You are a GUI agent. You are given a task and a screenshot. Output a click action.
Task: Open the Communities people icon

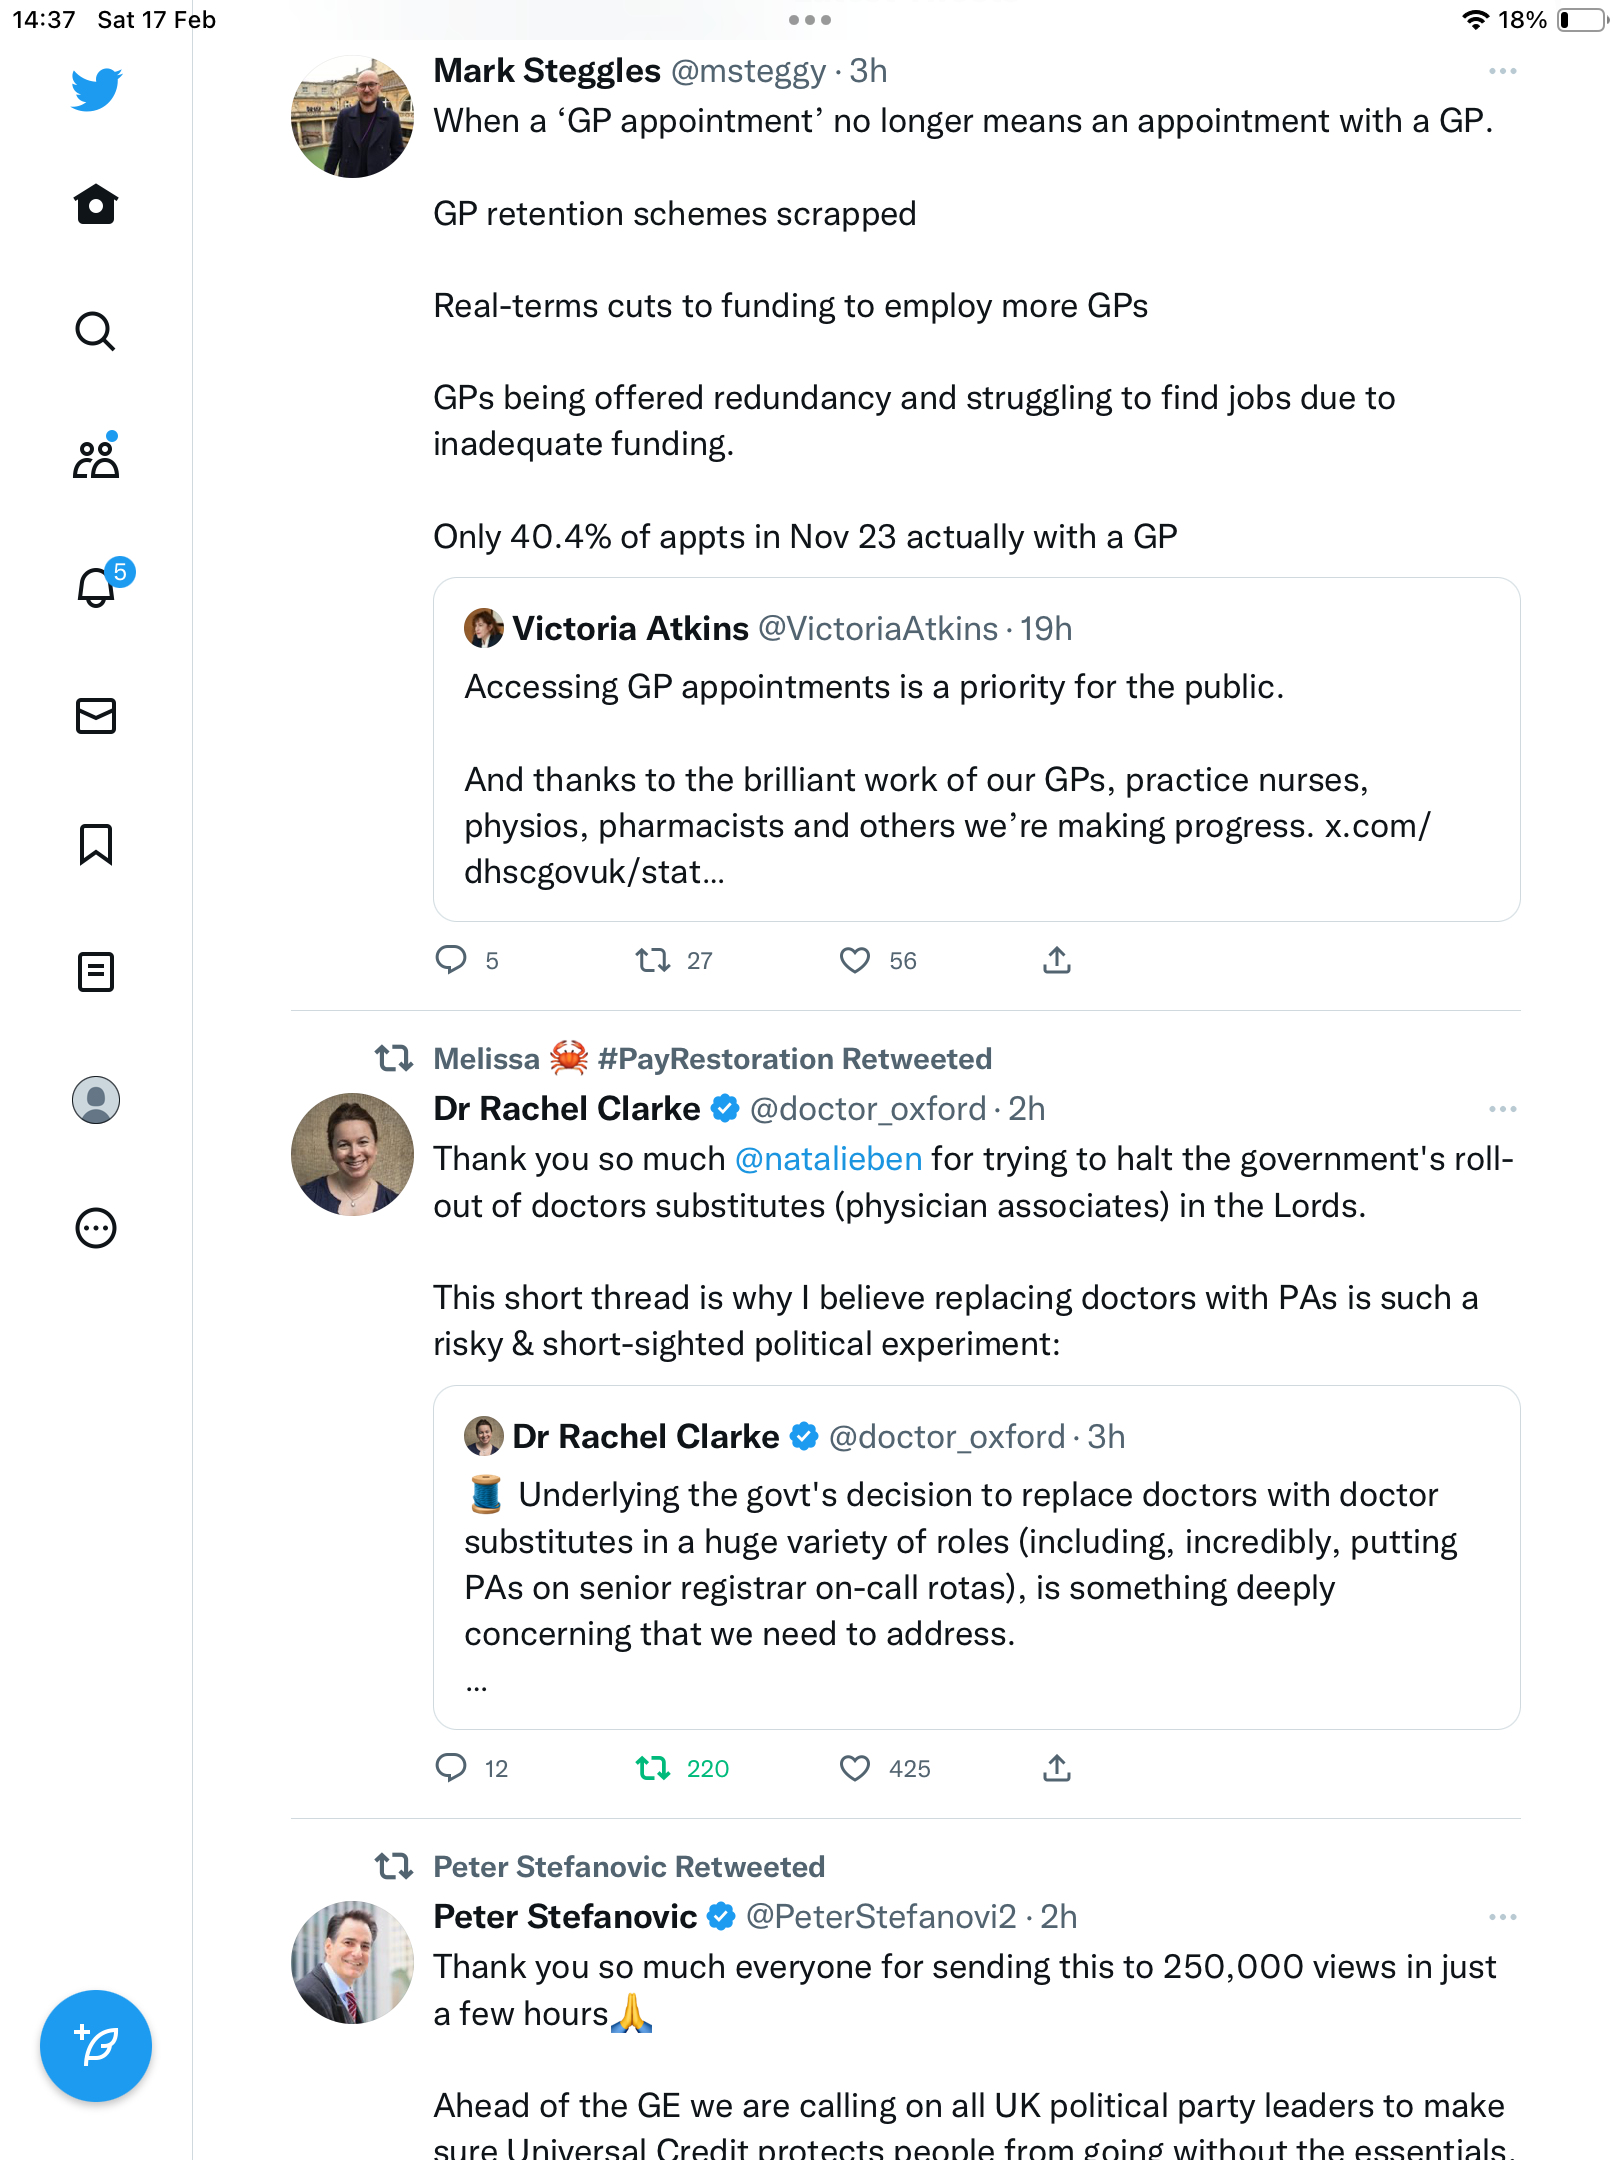[96, 458]
